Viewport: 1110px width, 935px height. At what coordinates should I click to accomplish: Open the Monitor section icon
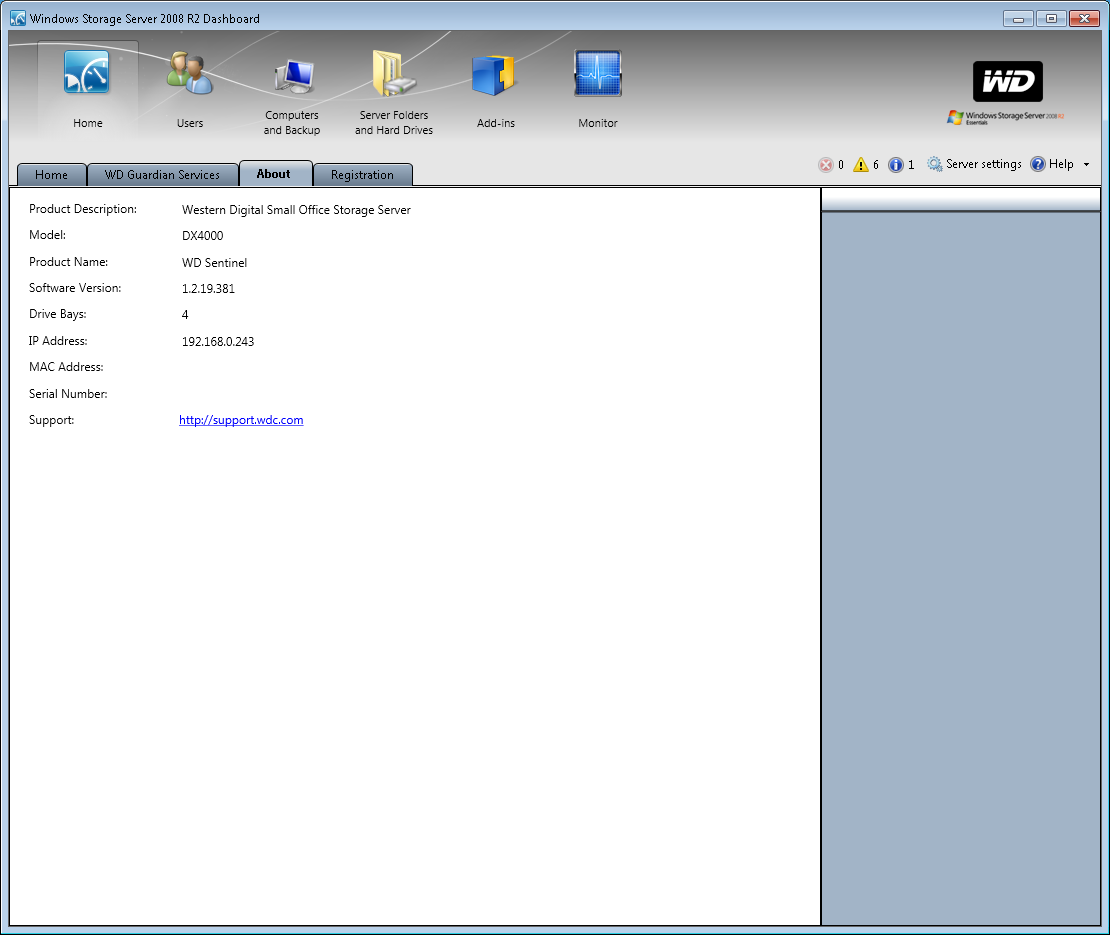[597, 75]
